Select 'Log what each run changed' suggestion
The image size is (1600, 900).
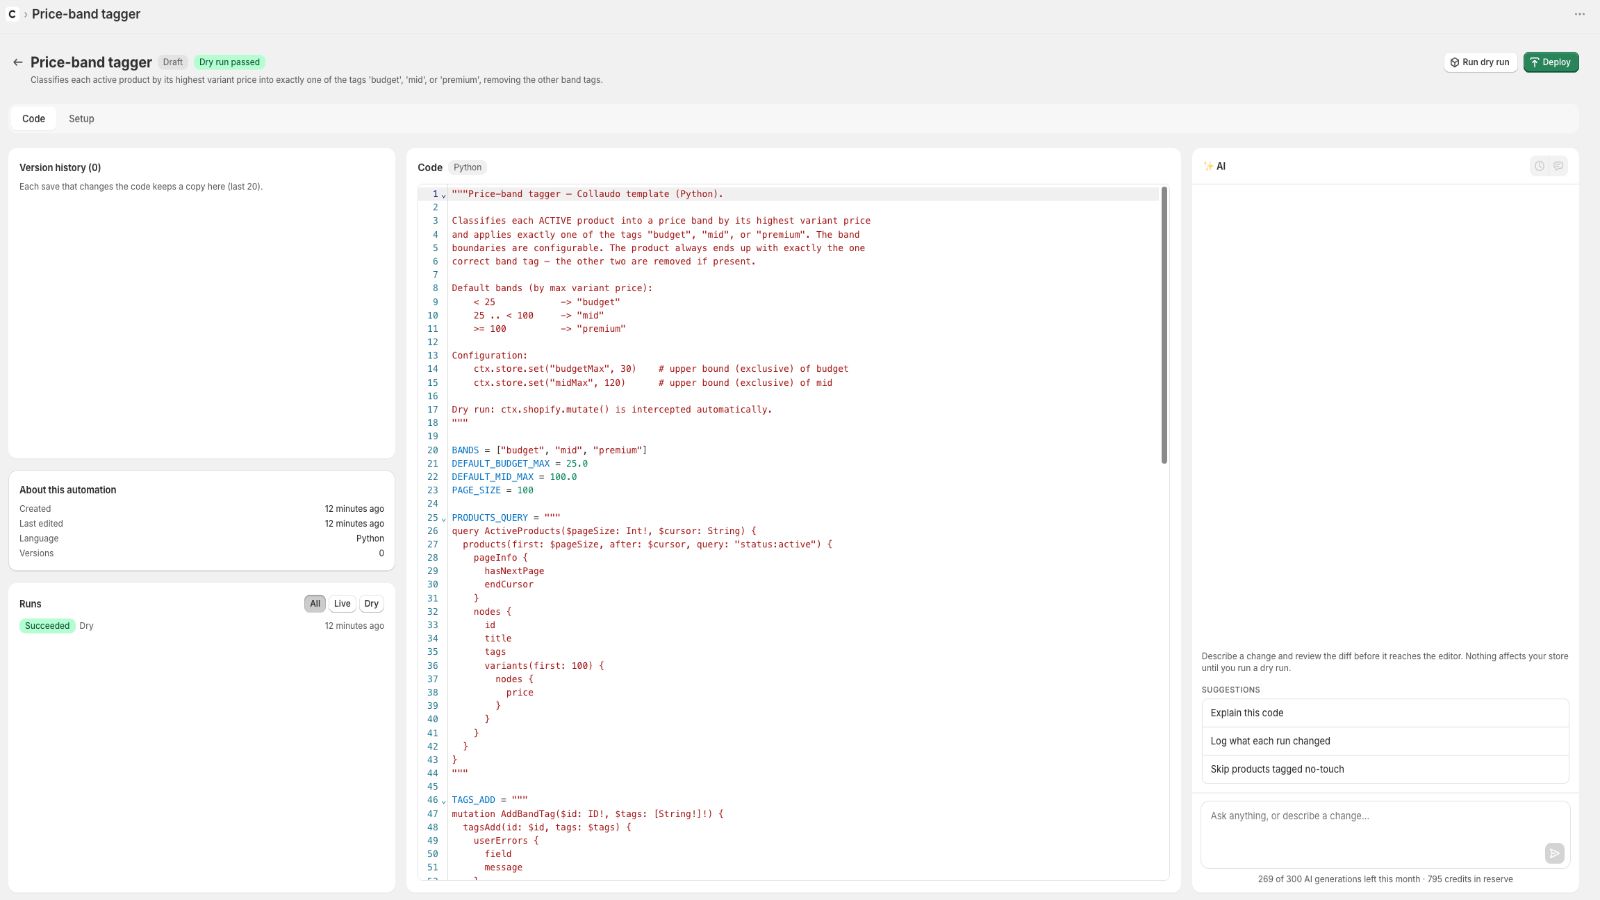click(1385, 741)
